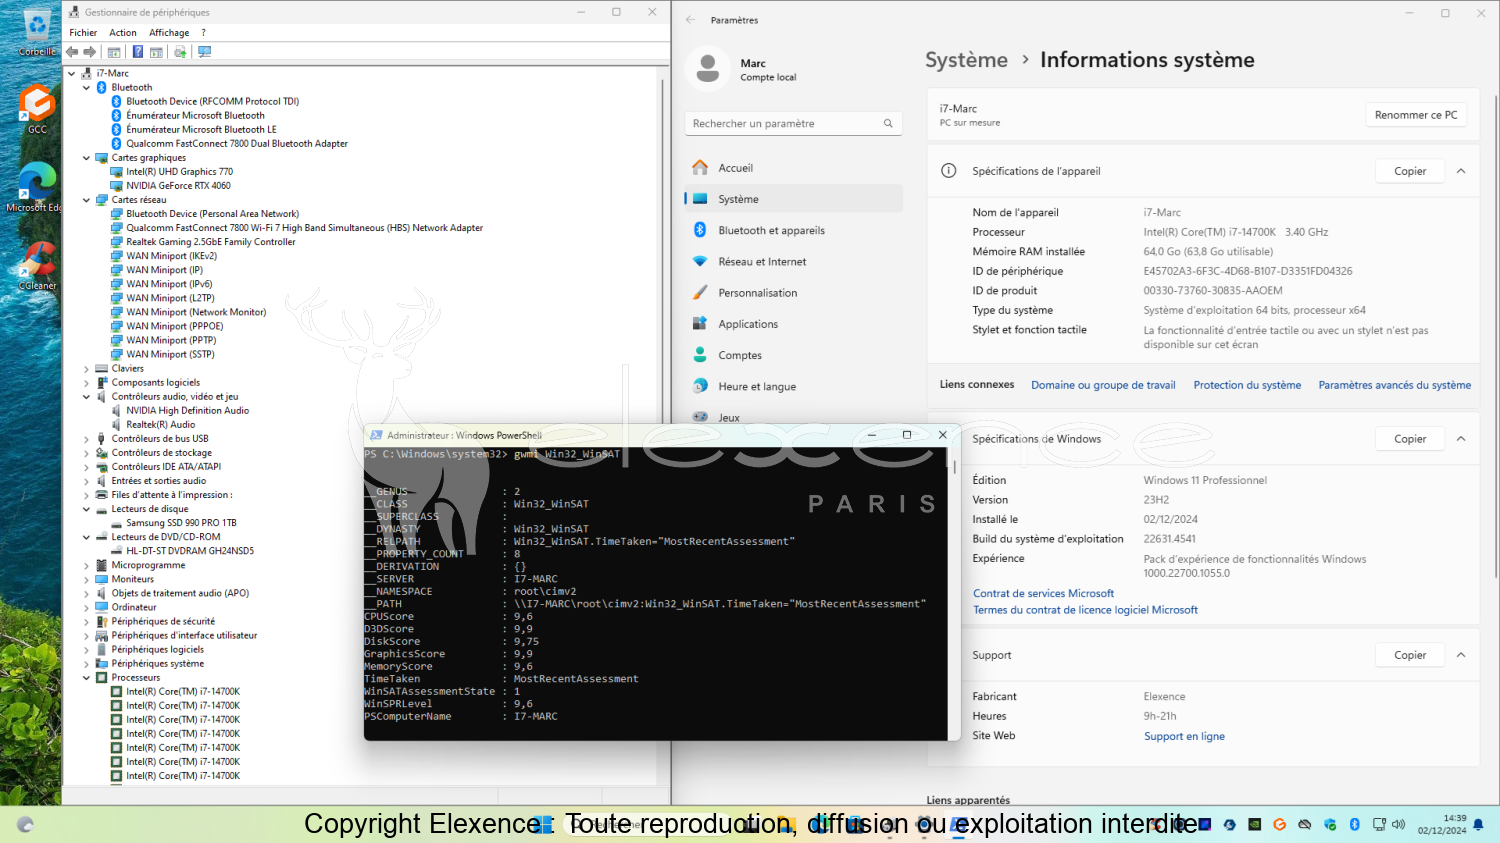1500x843 pixels.
Task: Click the Back arrow in Device Manager toolbar
Action: pos(72,52)
